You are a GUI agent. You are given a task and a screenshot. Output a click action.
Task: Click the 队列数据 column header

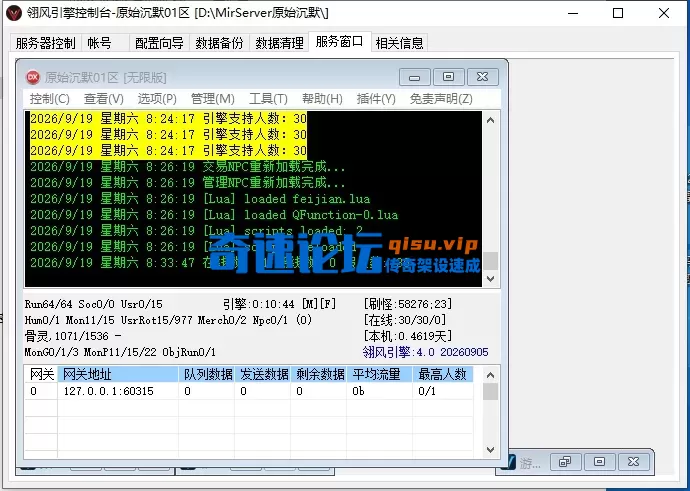point(206,374)
